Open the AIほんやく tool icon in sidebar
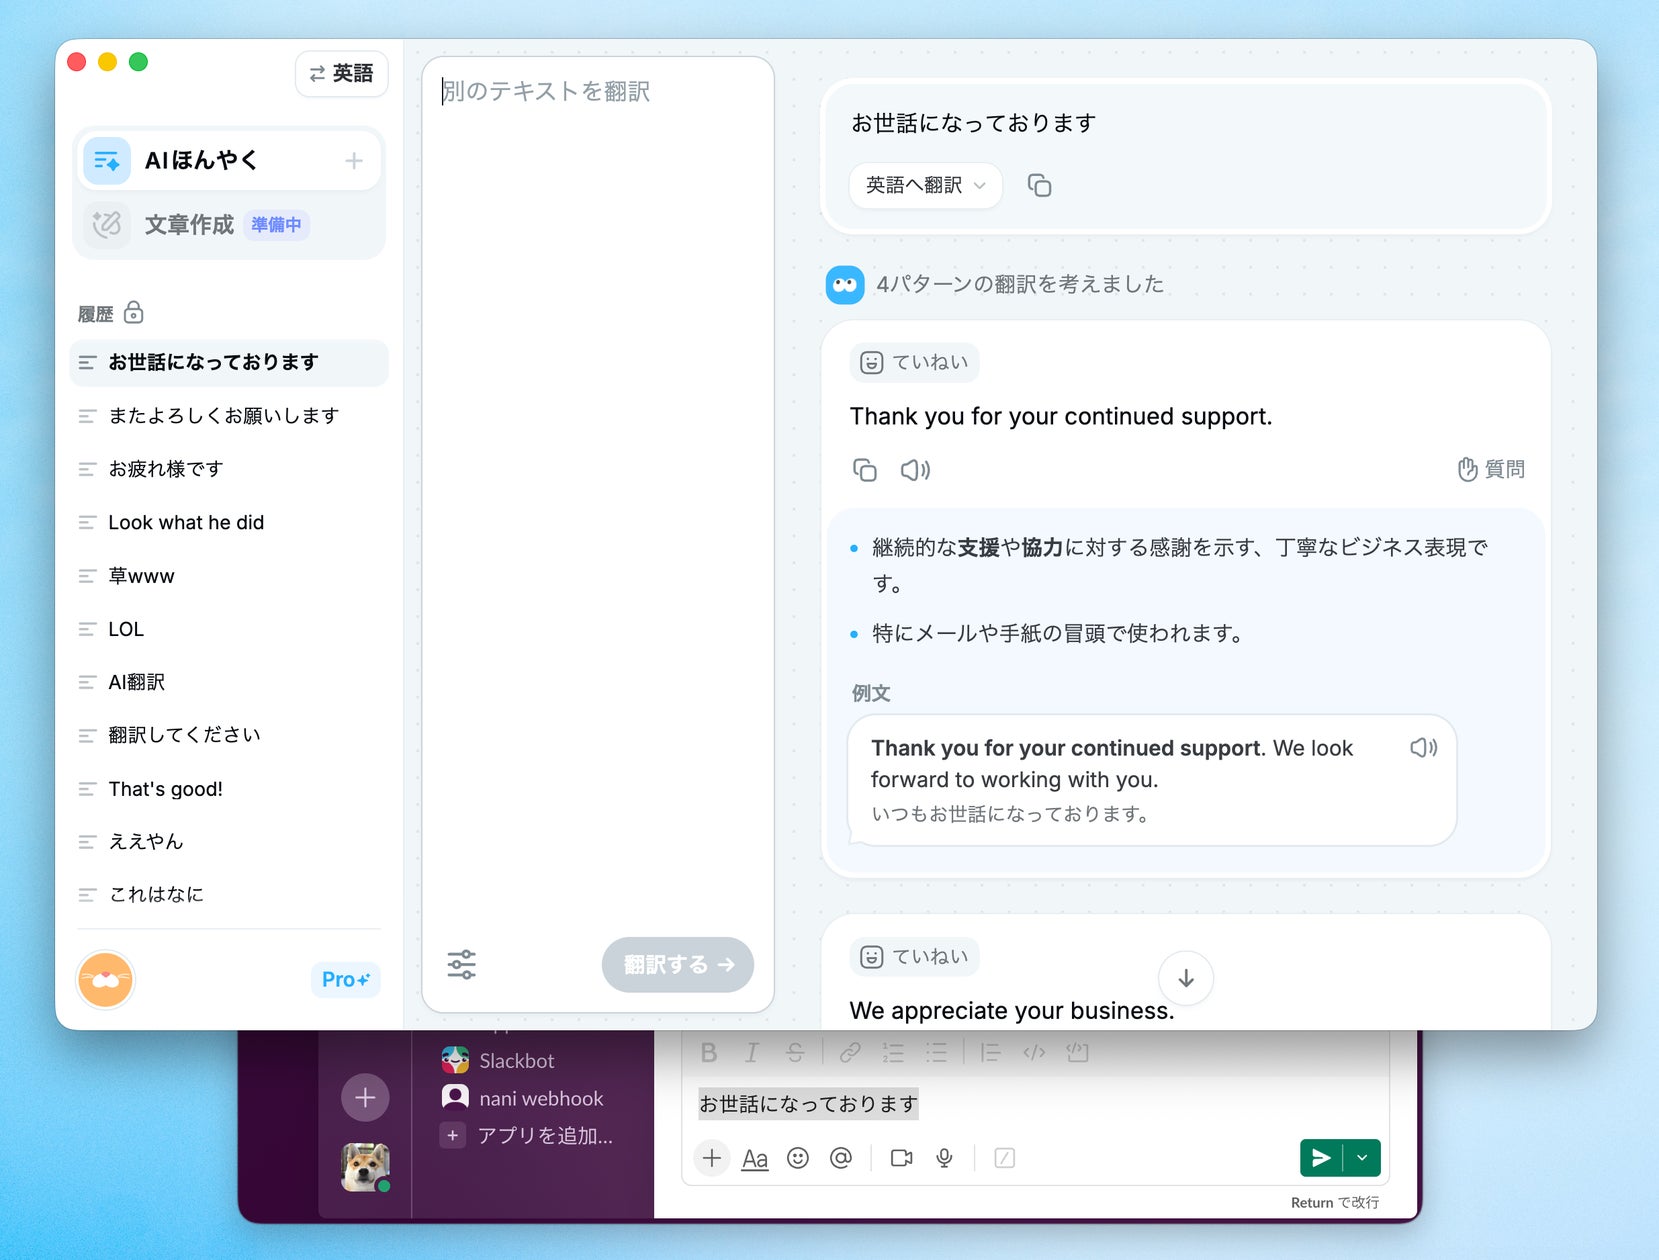The height and width of the screenshot is (1260, 1659). click(106, 159)
